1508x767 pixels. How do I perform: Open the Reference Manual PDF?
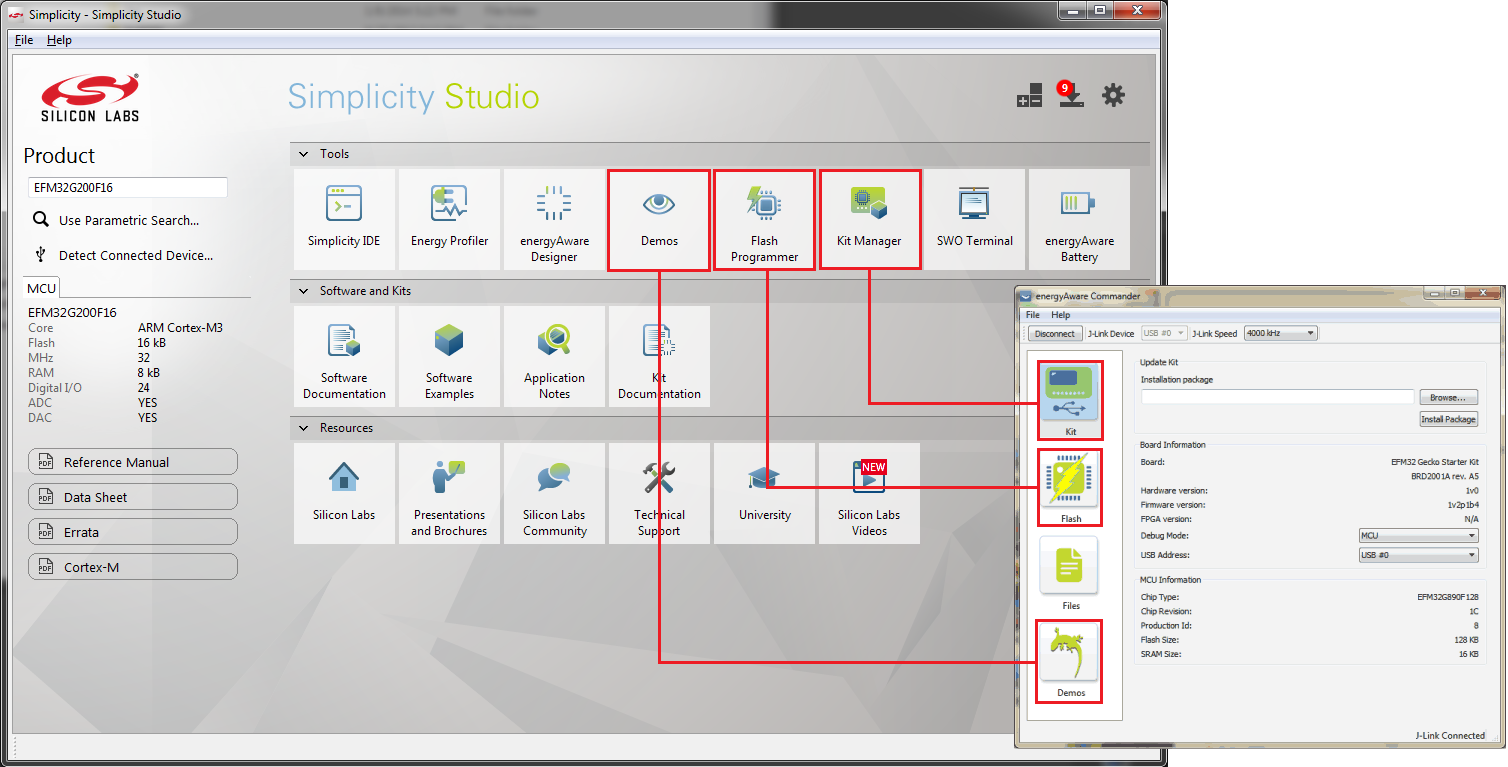click(133, 462)
